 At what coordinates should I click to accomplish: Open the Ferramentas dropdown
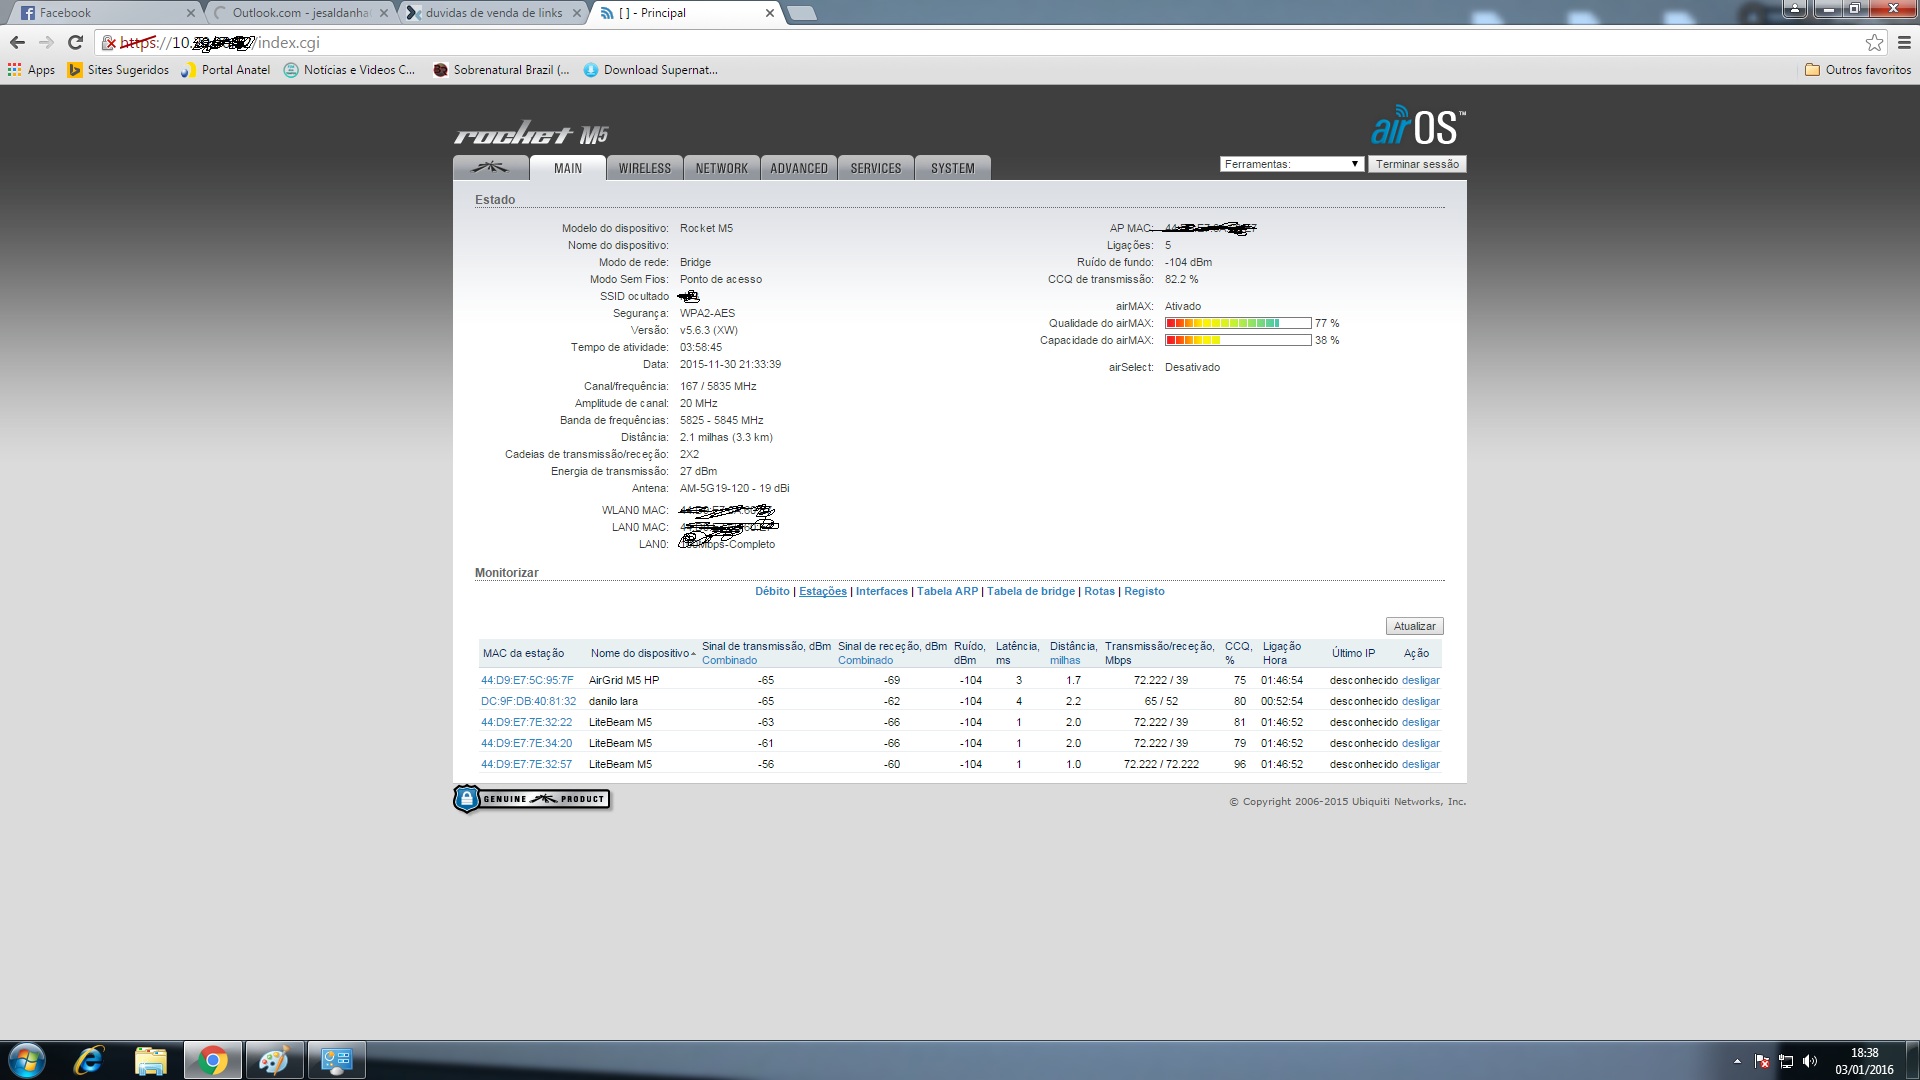(1291, 164)
